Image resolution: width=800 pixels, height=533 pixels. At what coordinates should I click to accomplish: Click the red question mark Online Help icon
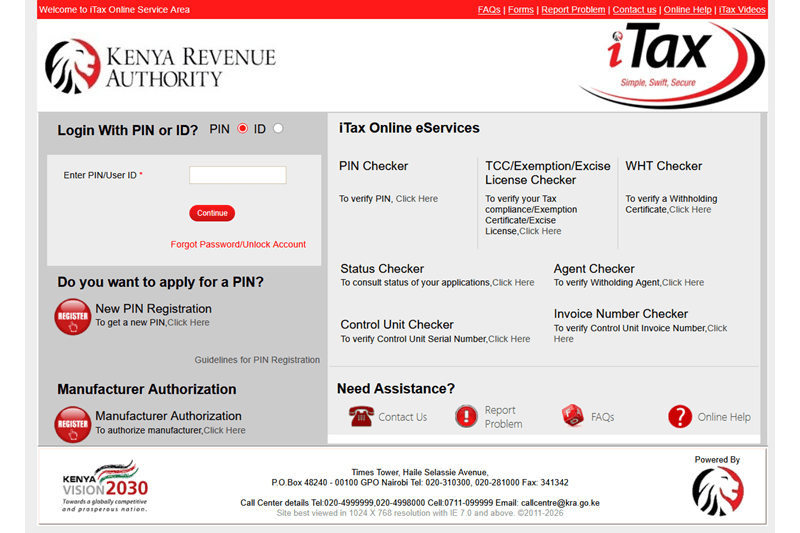680,417
